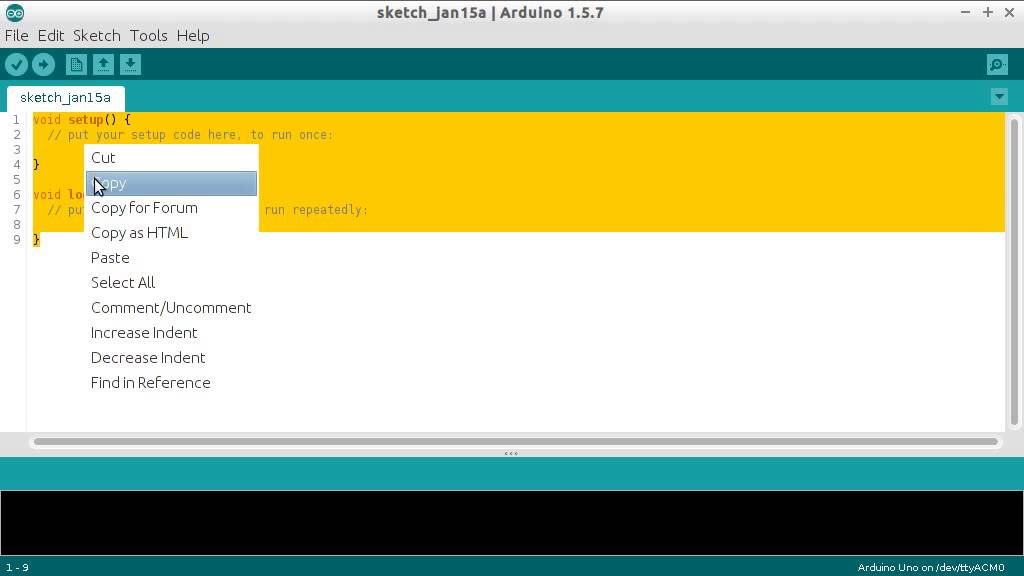Expand the tab options dropdown arrow
Image resolution: width=1024 pixels, height=576 pixels.
[999, 97]
